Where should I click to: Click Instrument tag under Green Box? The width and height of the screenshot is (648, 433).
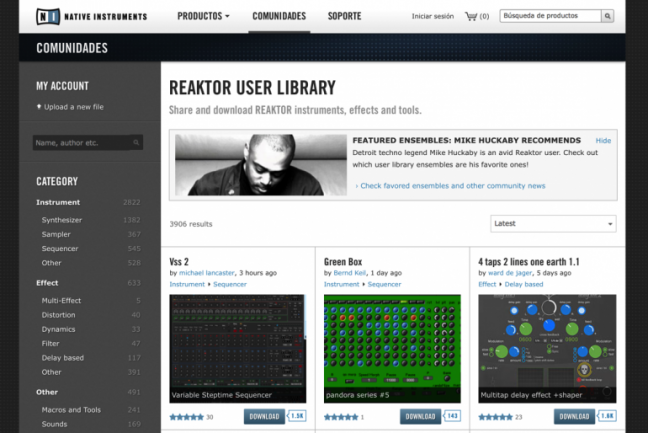click(x=342, y=284)
